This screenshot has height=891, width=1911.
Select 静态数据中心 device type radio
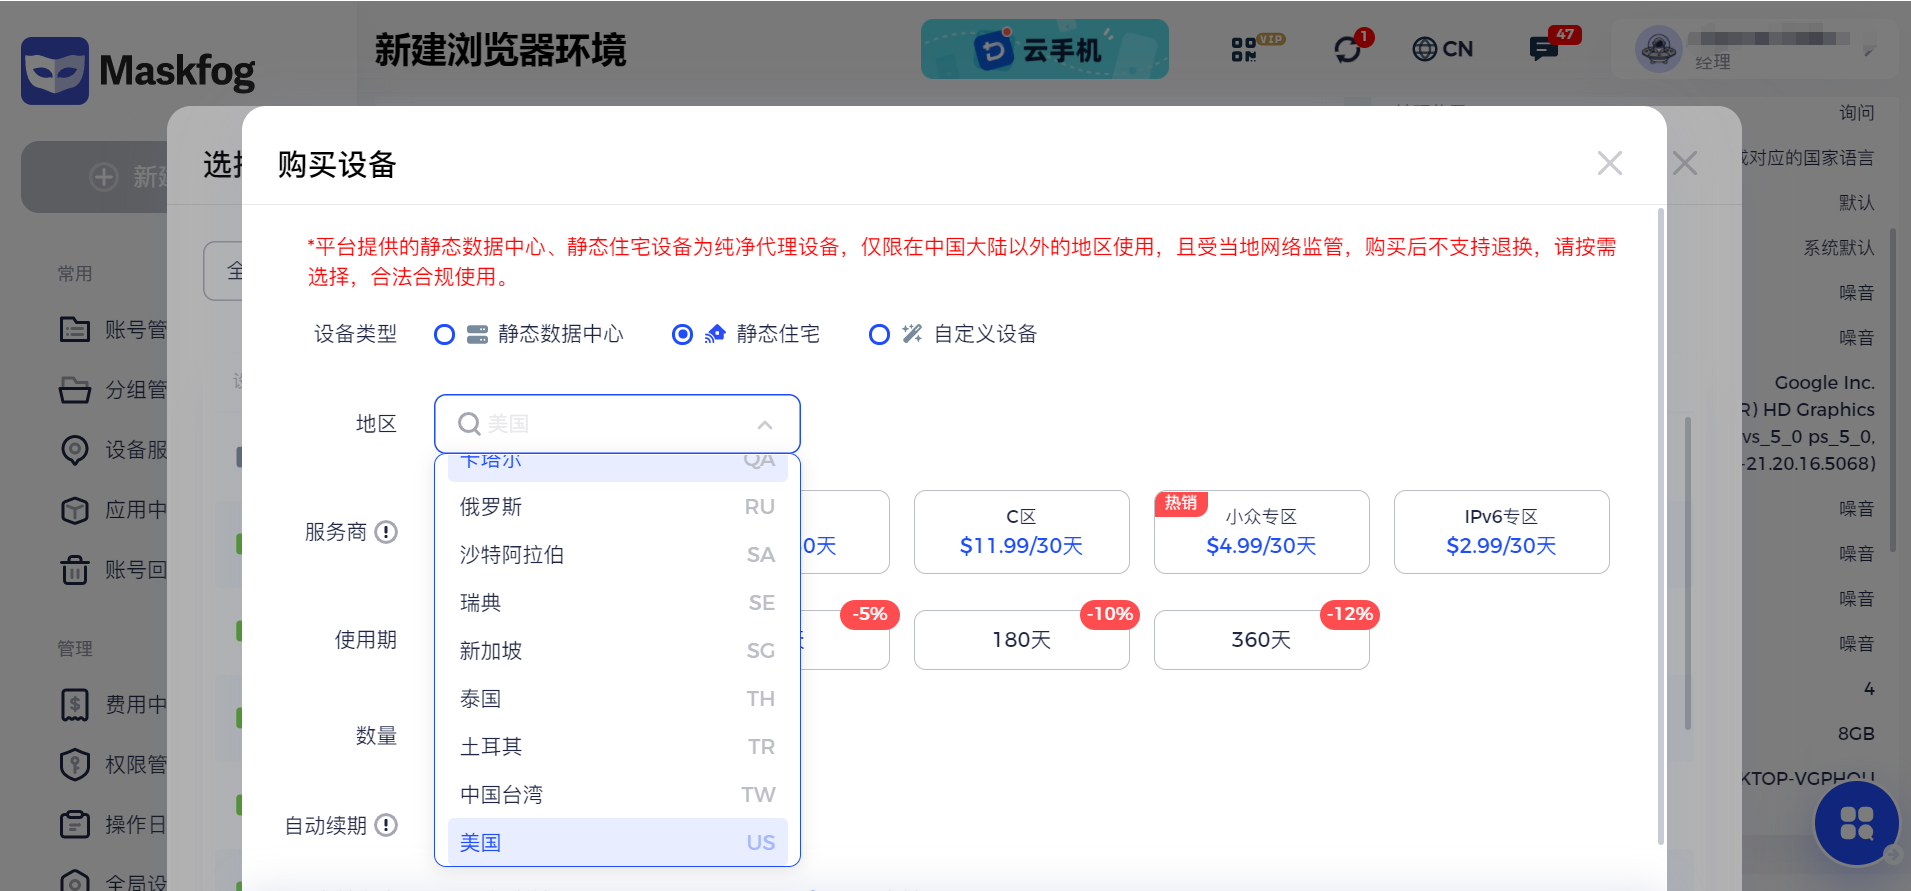click(445, 334)
